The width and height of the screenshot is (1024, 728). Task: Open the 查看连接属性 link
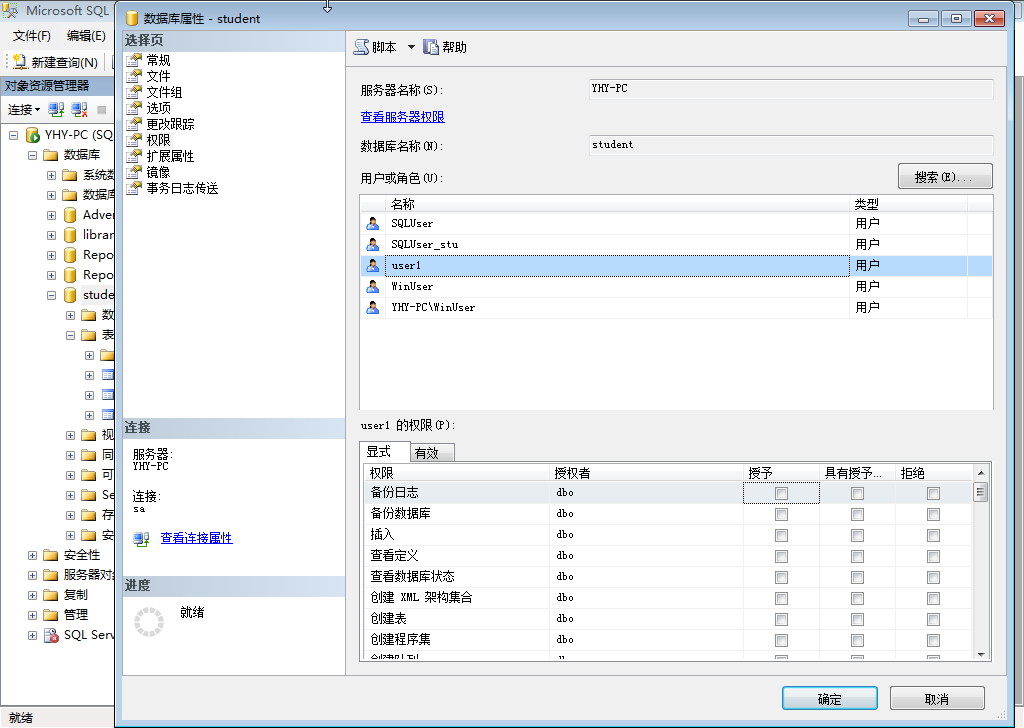[x=197, y=538]
